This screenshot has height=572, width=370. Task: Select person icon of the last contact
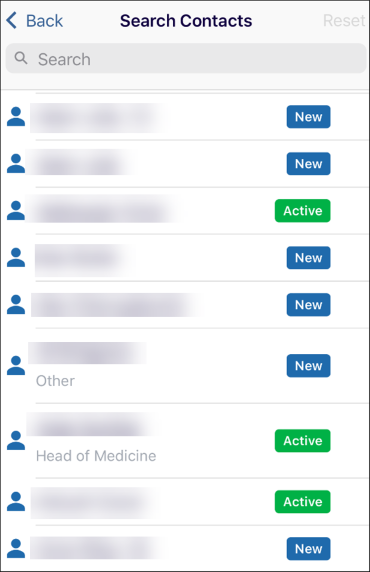[16, 549]
